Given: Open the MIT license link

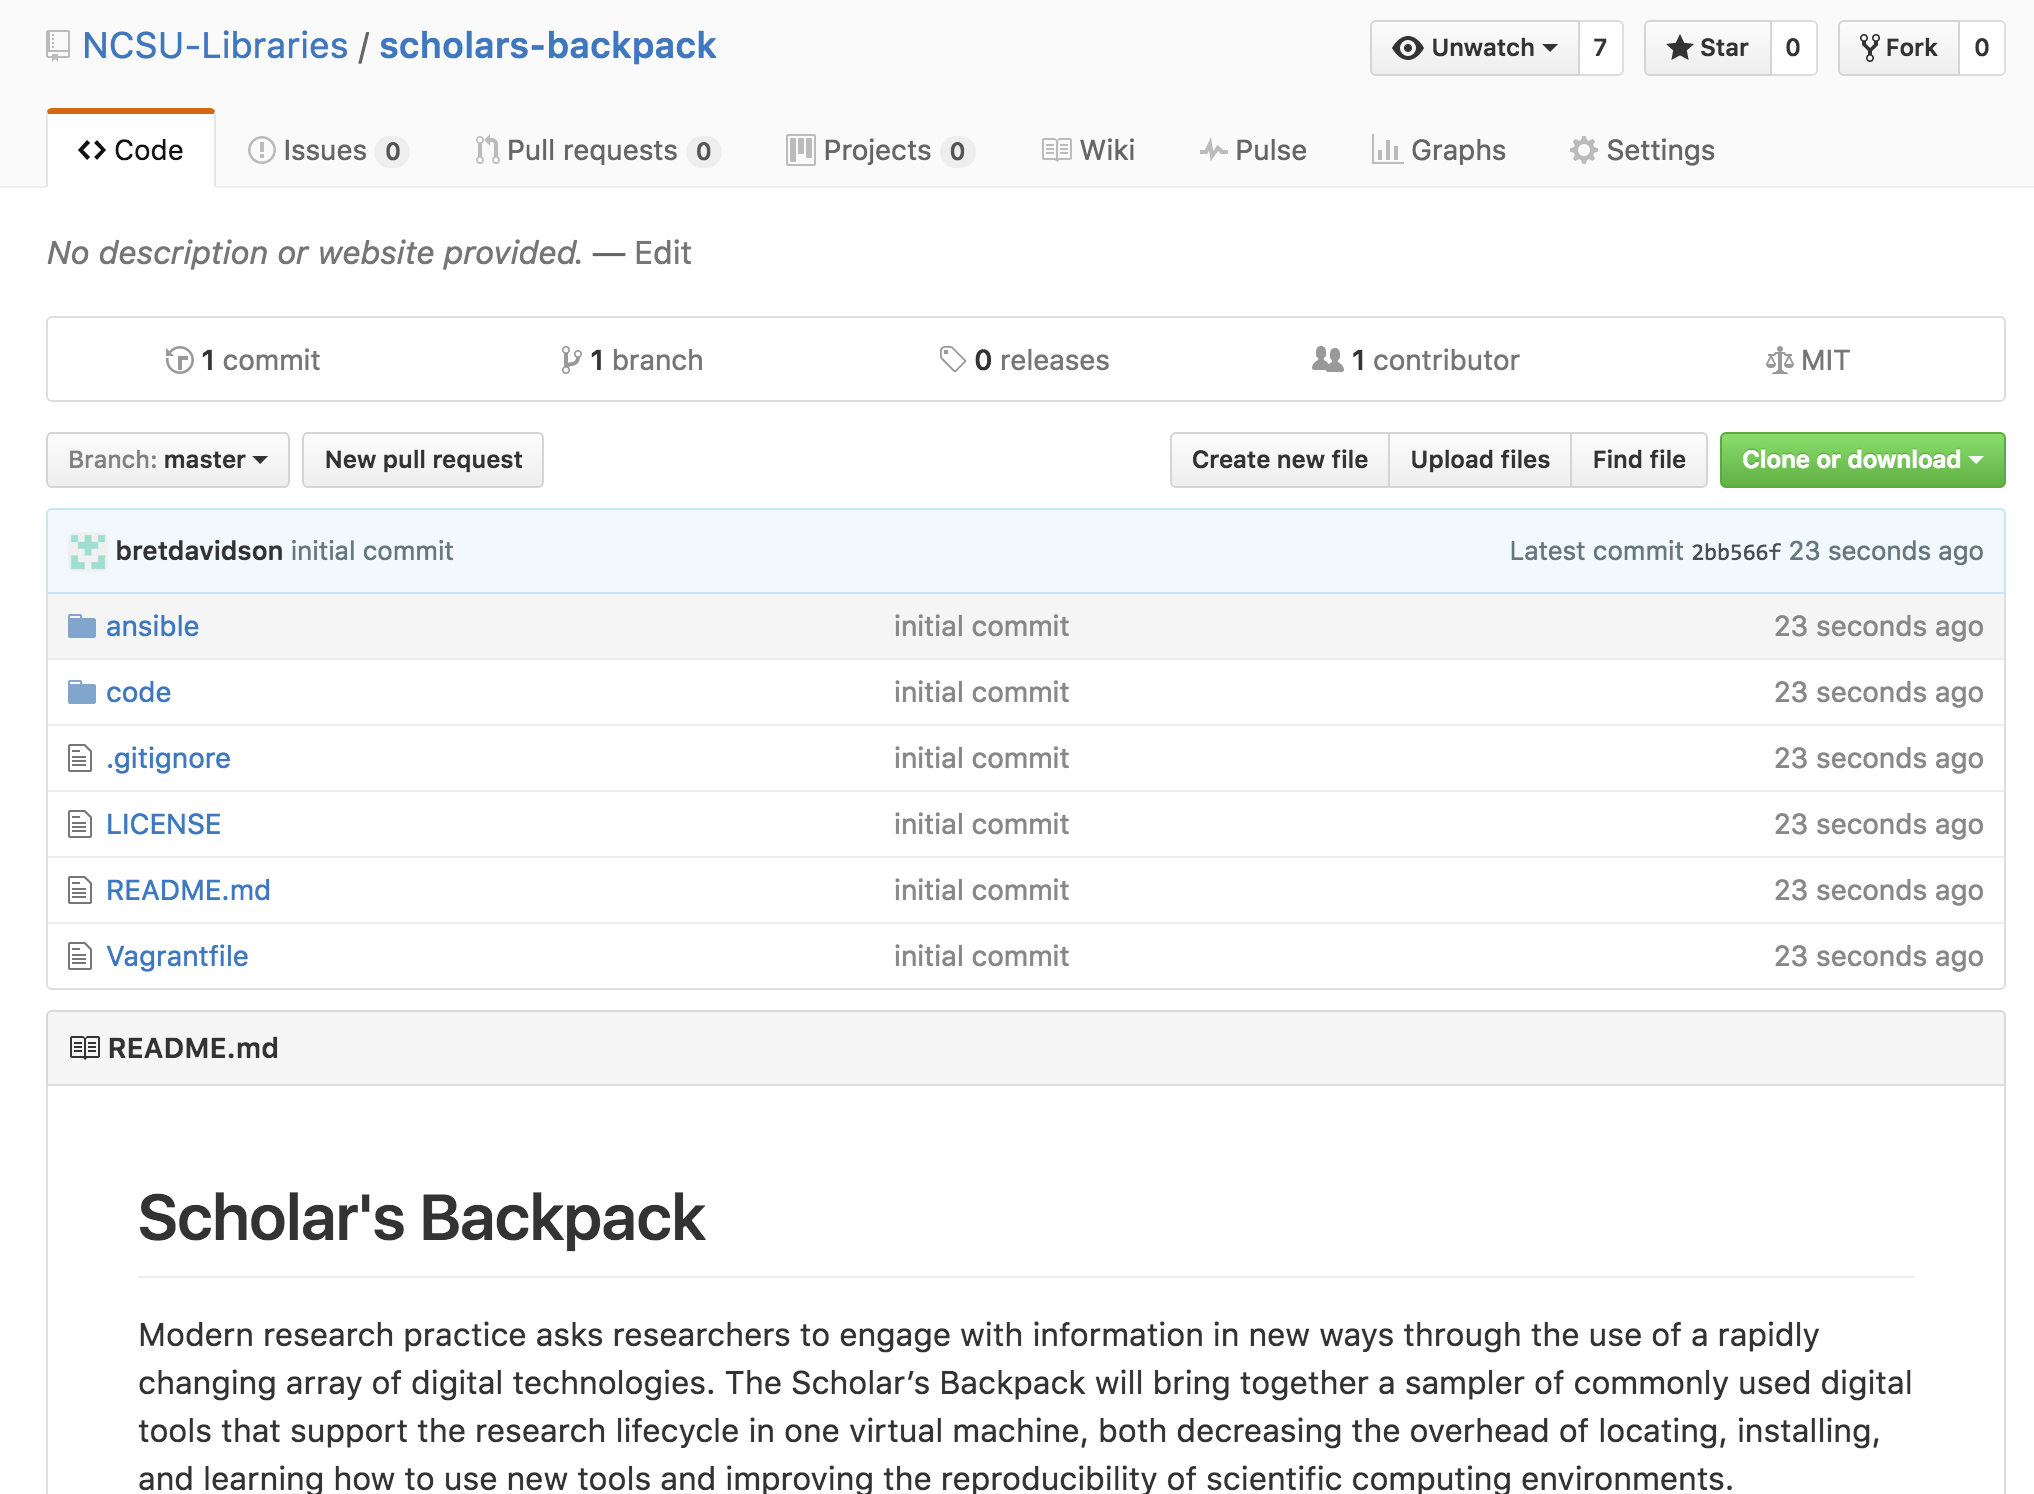Looking at the screenshot, I should [x=1808, y=360].
